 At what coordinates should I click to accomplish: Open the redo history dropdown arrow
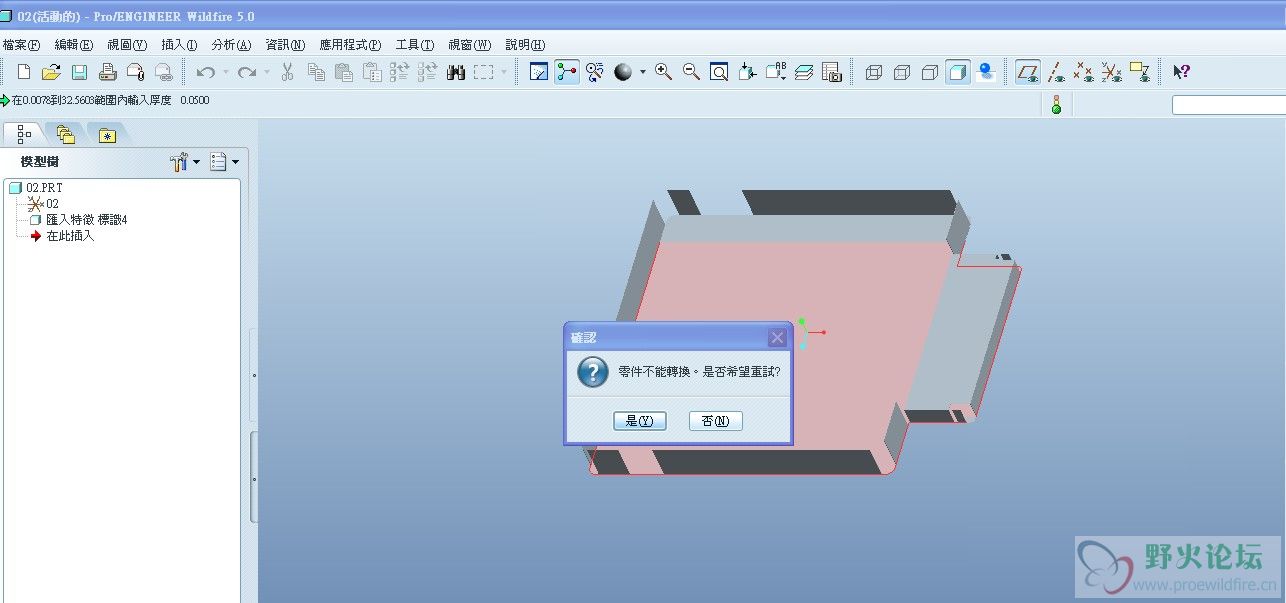click(x=266, y=72)
